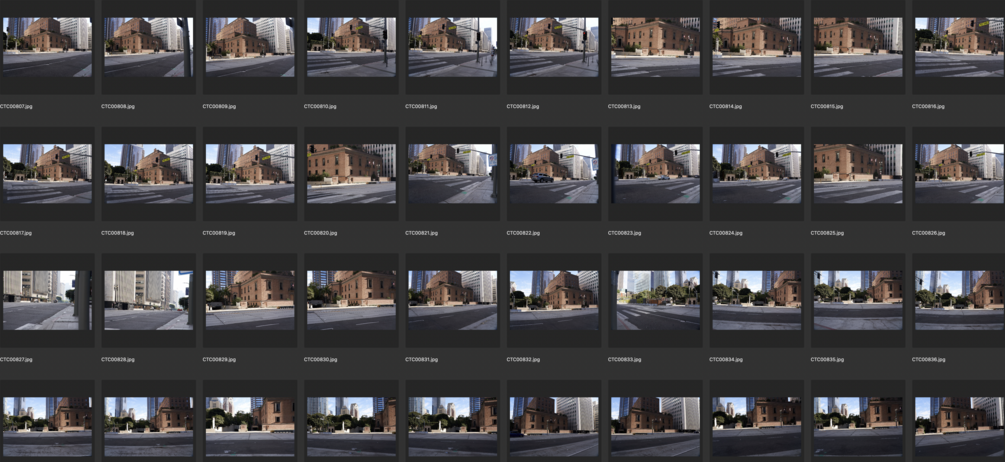Highlight the caption CTC00835.jpg
Image resolution: width=1005 pixels, height=462 pixels.
pos(827,359)
